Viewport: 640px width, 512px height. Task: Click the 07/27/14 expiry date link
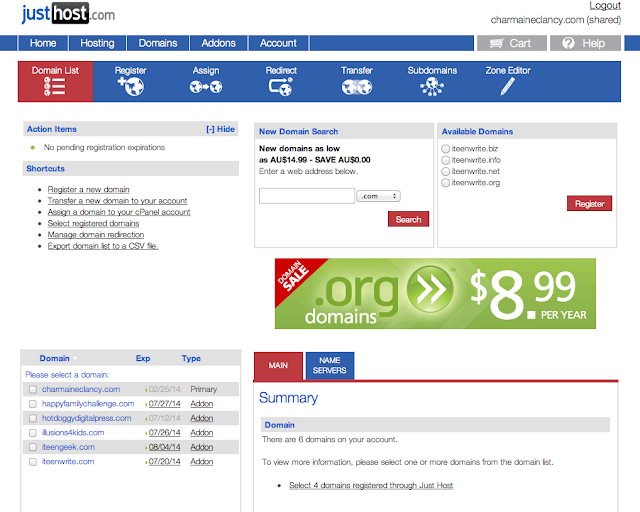[164, 404]
